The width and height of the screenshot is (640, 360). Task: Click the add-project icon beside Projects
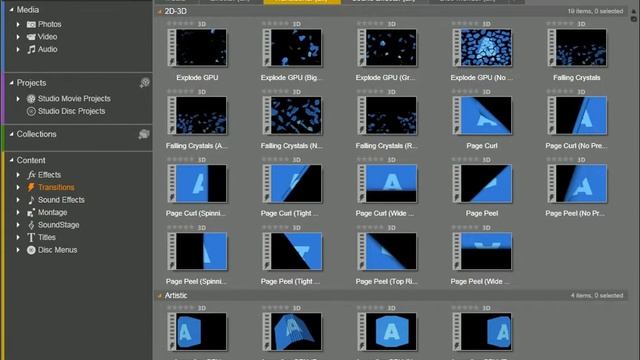[x=144, y=83]
